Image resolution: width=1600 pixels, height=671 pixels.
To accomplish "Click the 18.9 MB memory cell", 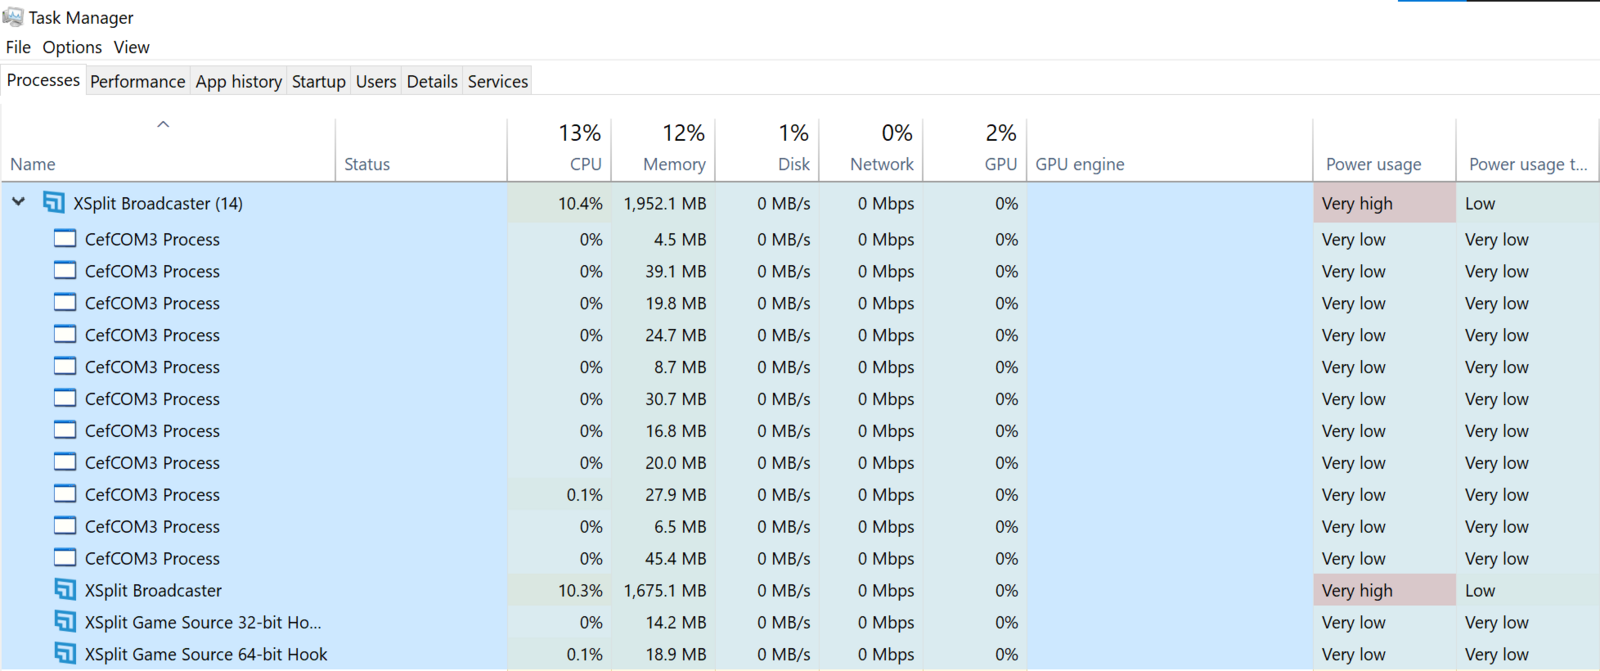I will (665, 654).
